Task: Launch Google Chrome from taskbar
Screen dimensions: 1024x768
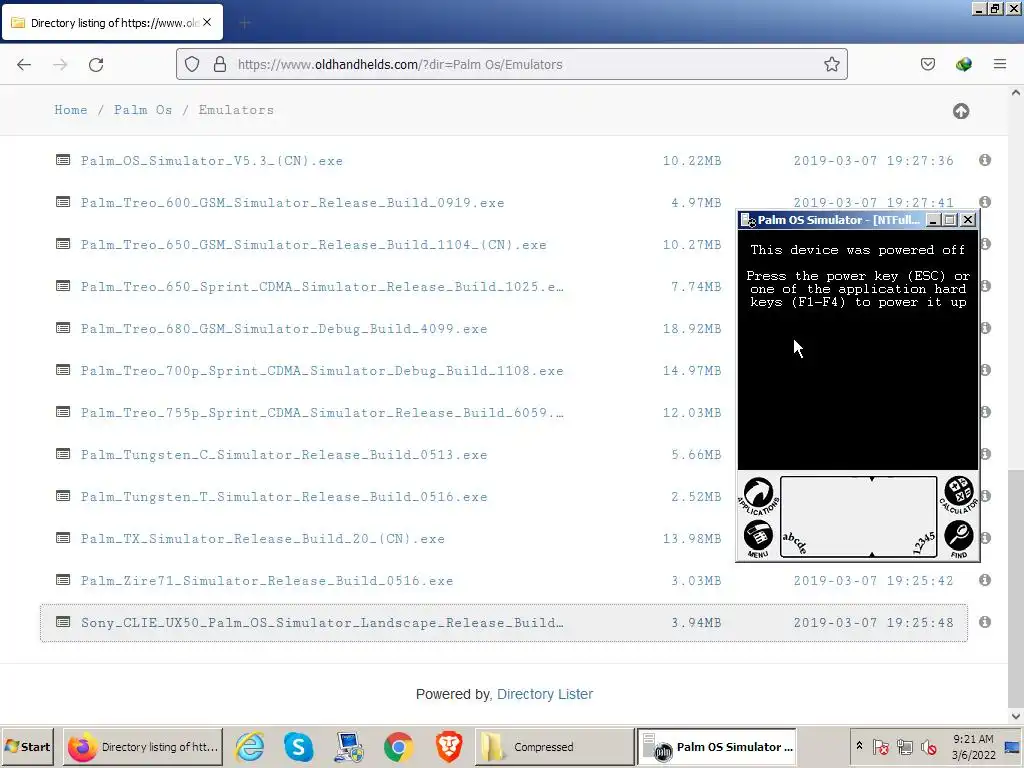Action: 398,746
